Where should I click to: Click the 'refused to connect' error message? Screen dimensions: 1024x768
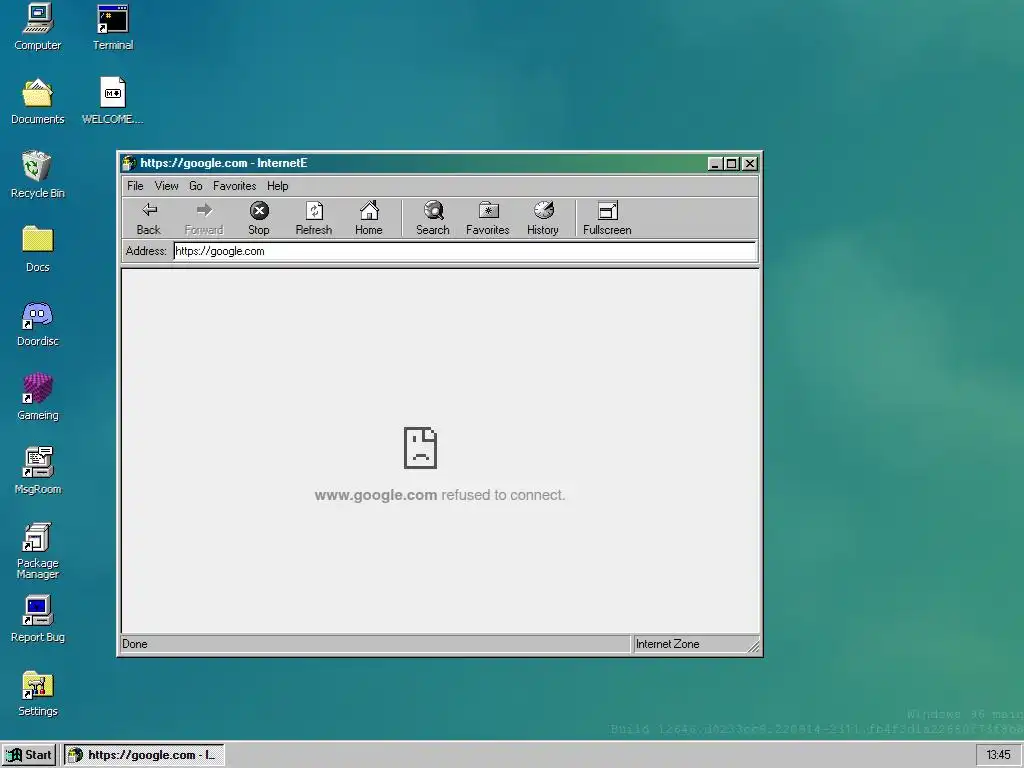click(x=440, y=495)
